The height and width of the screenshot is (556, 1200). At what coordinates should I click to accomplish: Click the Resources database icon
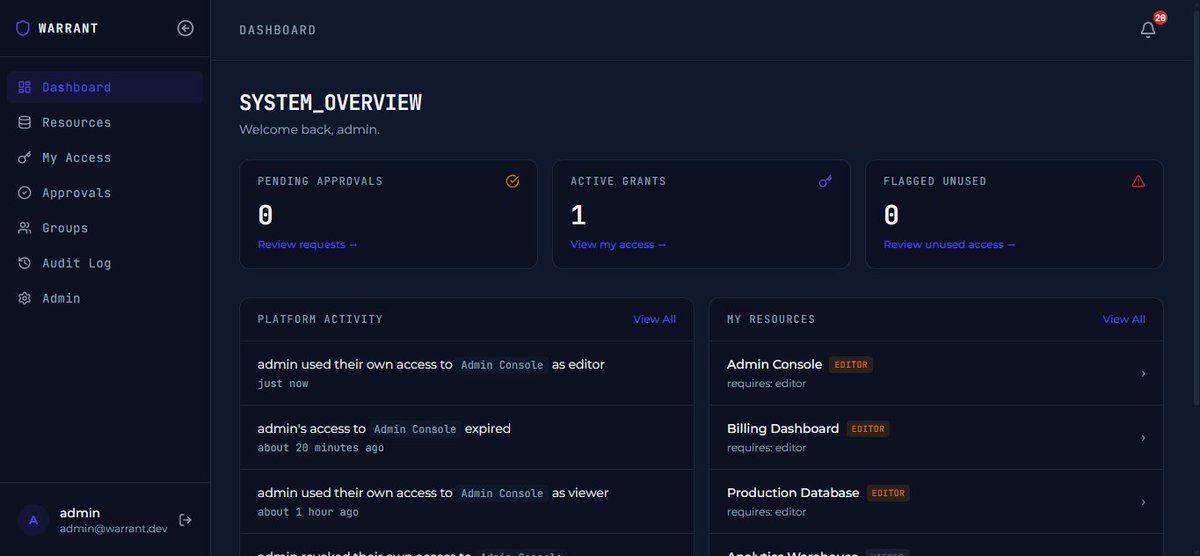(25, 122)
